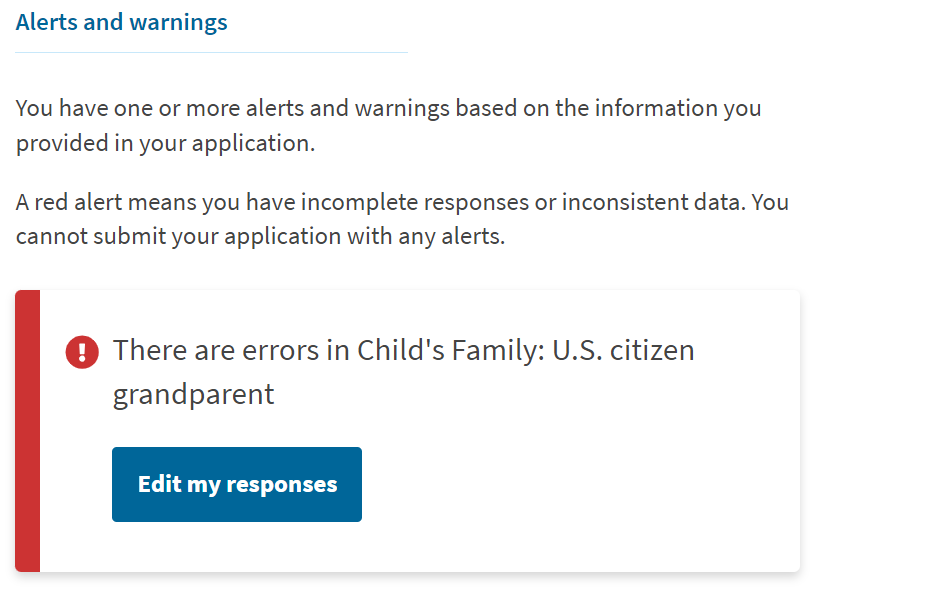Image resolution: width=946 pixels, height=595 pixels.
Task: Click the red vertical bar on alert card
Action: click(x=28, y=431)
